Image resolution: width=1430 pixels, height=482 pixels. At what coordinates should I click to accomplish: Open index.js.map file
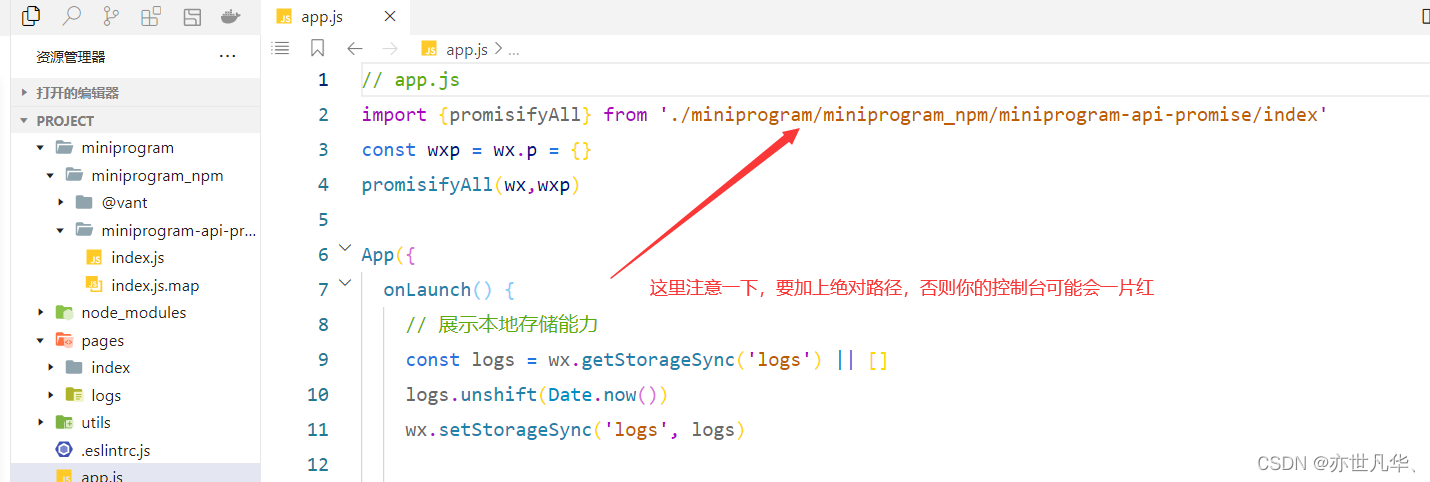pos(154,286)
